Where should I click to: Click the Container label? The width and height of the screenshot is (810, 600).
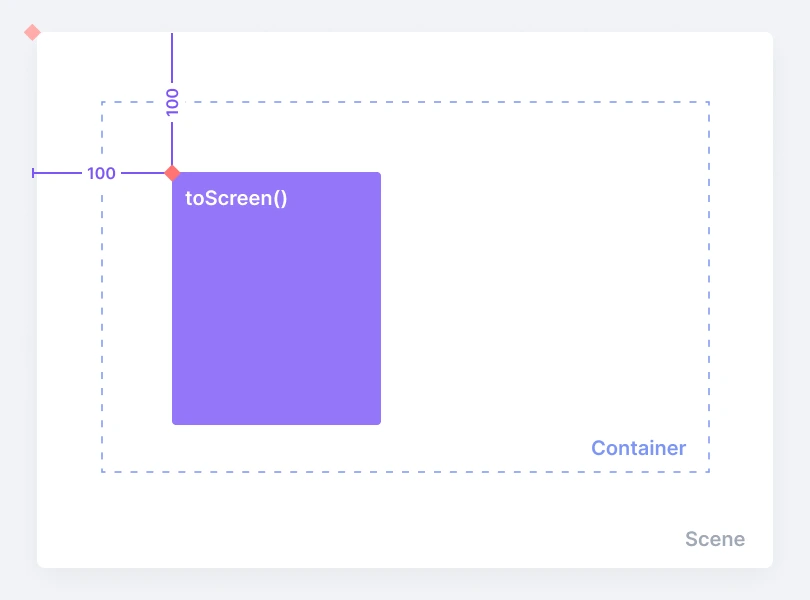[x=638, y=448]
